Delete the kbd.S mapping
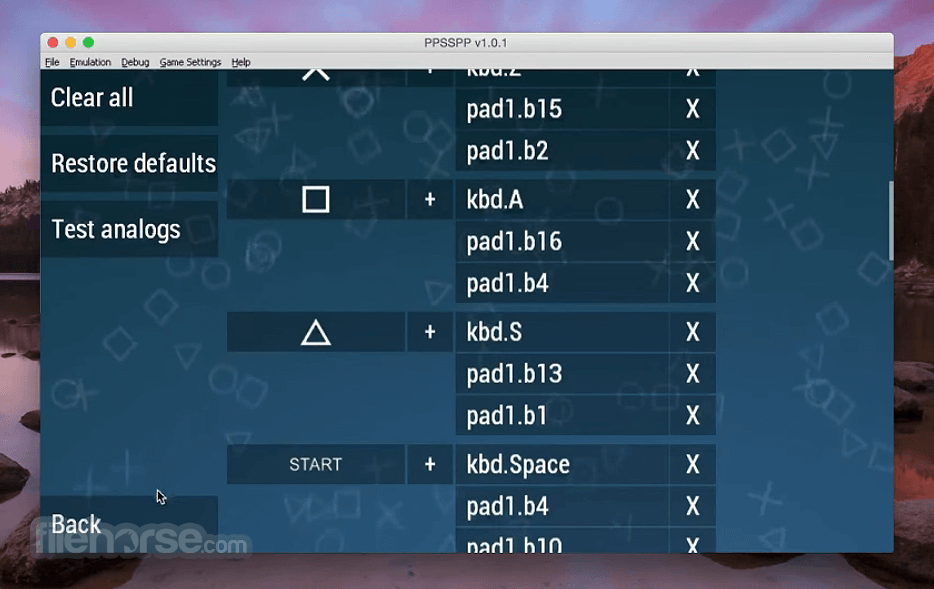Image resolution: width=934 pixels, height=589 pixels. [692, 332]
